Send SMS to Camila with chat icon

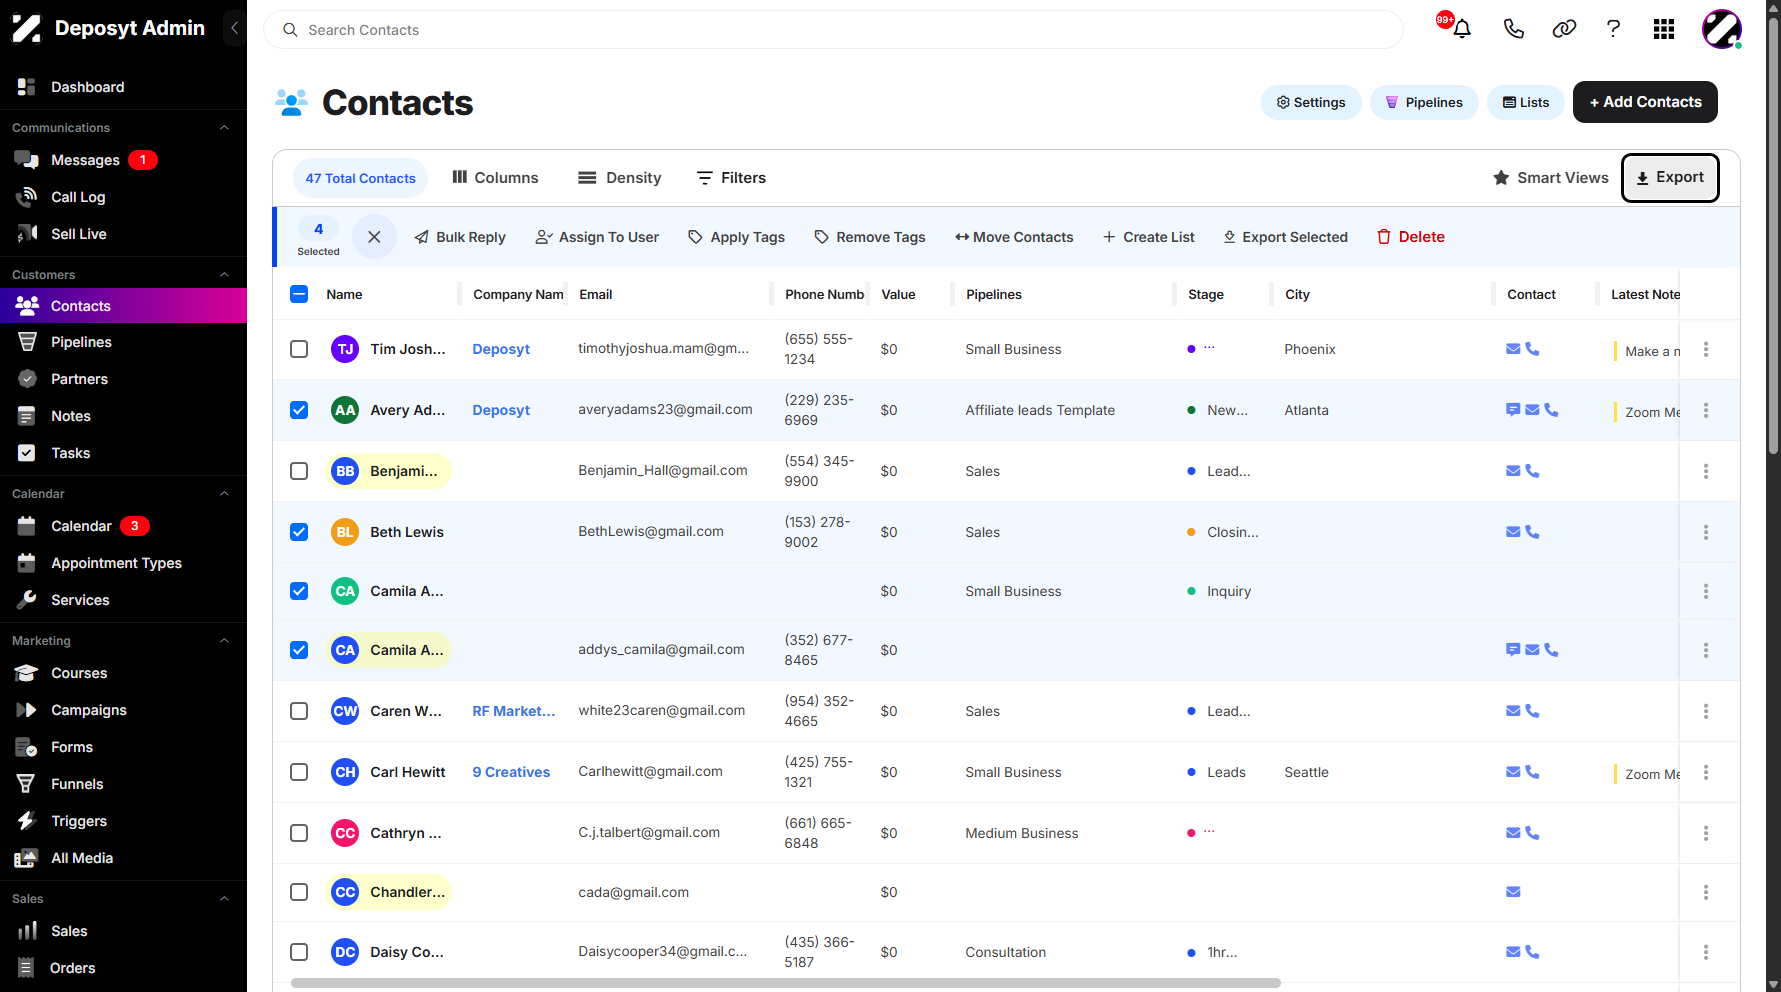click(x=1513, y=650)
